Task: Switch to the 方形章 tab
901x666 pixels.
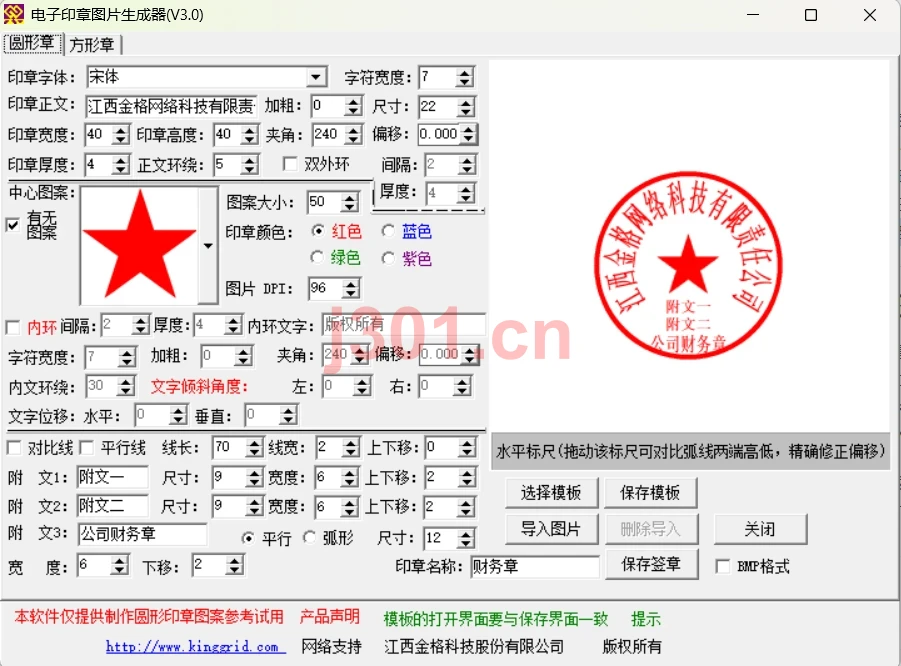Action: pyautogui.click(x=92, y=44)
